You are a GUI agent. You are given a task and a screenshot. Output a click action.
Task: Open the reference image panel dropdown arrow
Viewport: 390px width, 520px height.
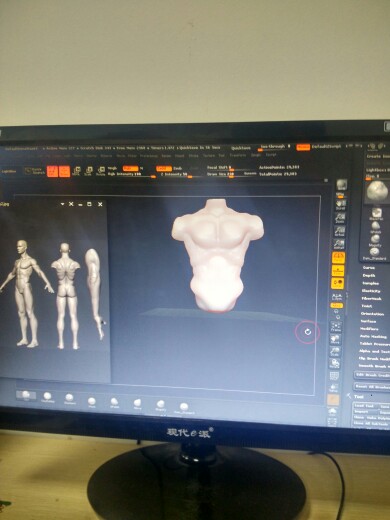pyautogui.click(x=62, y=204)
